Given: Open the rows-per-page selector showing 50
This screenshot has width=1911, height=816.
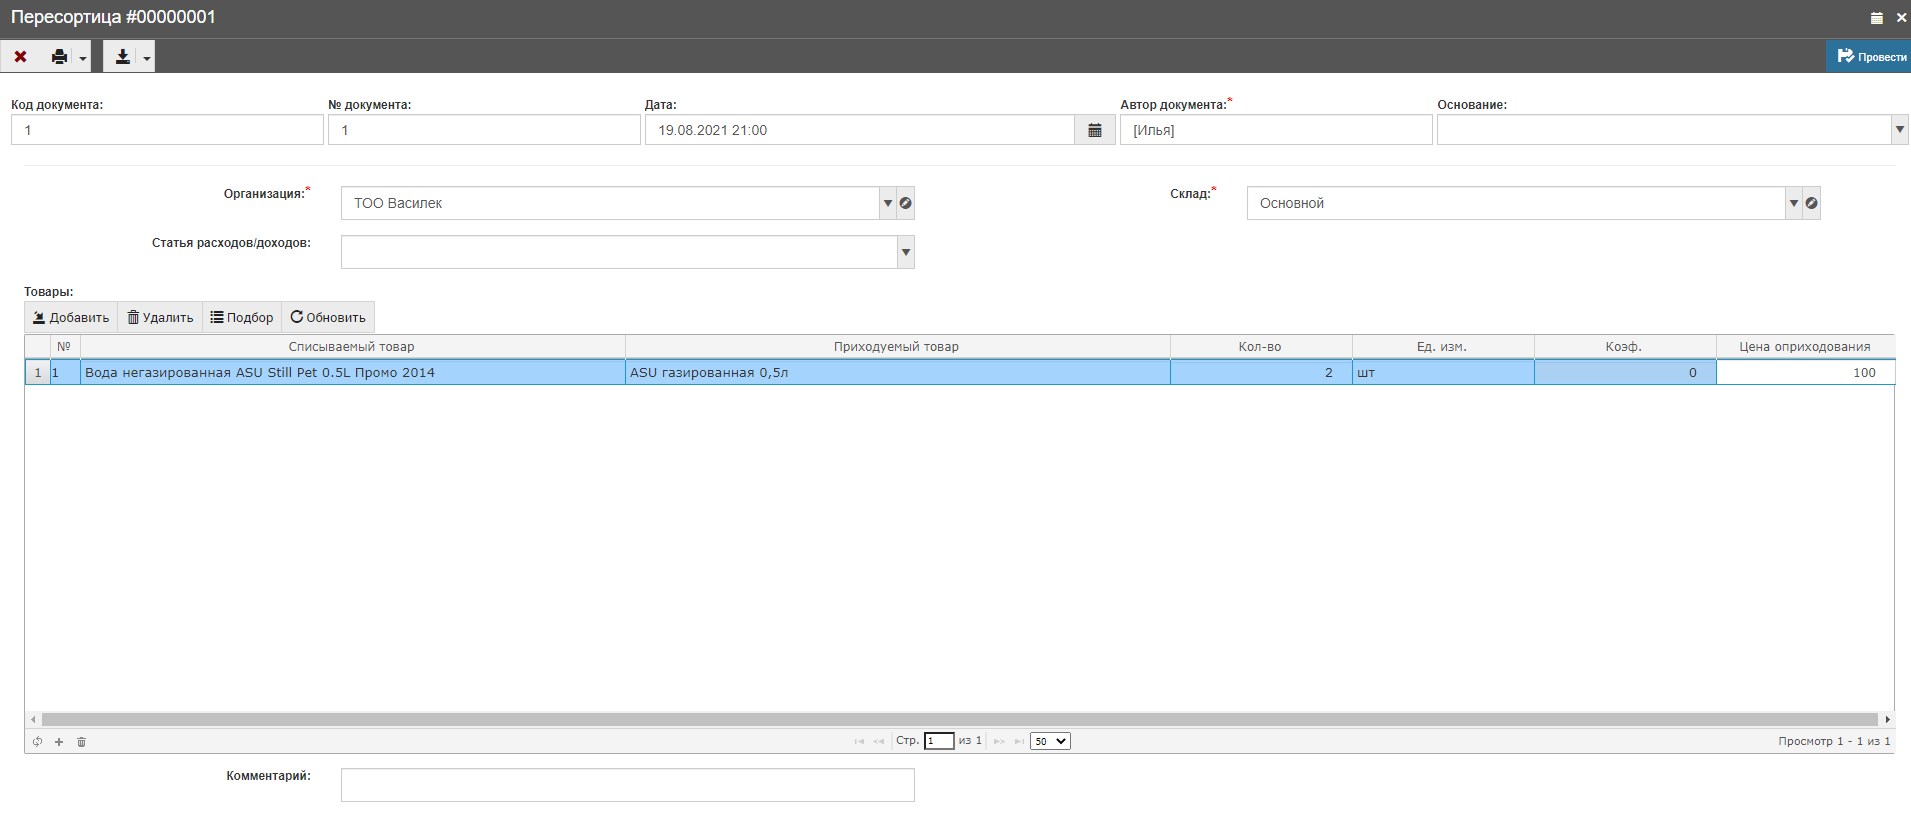Looking at the screenshot, I should [1050, 741].
